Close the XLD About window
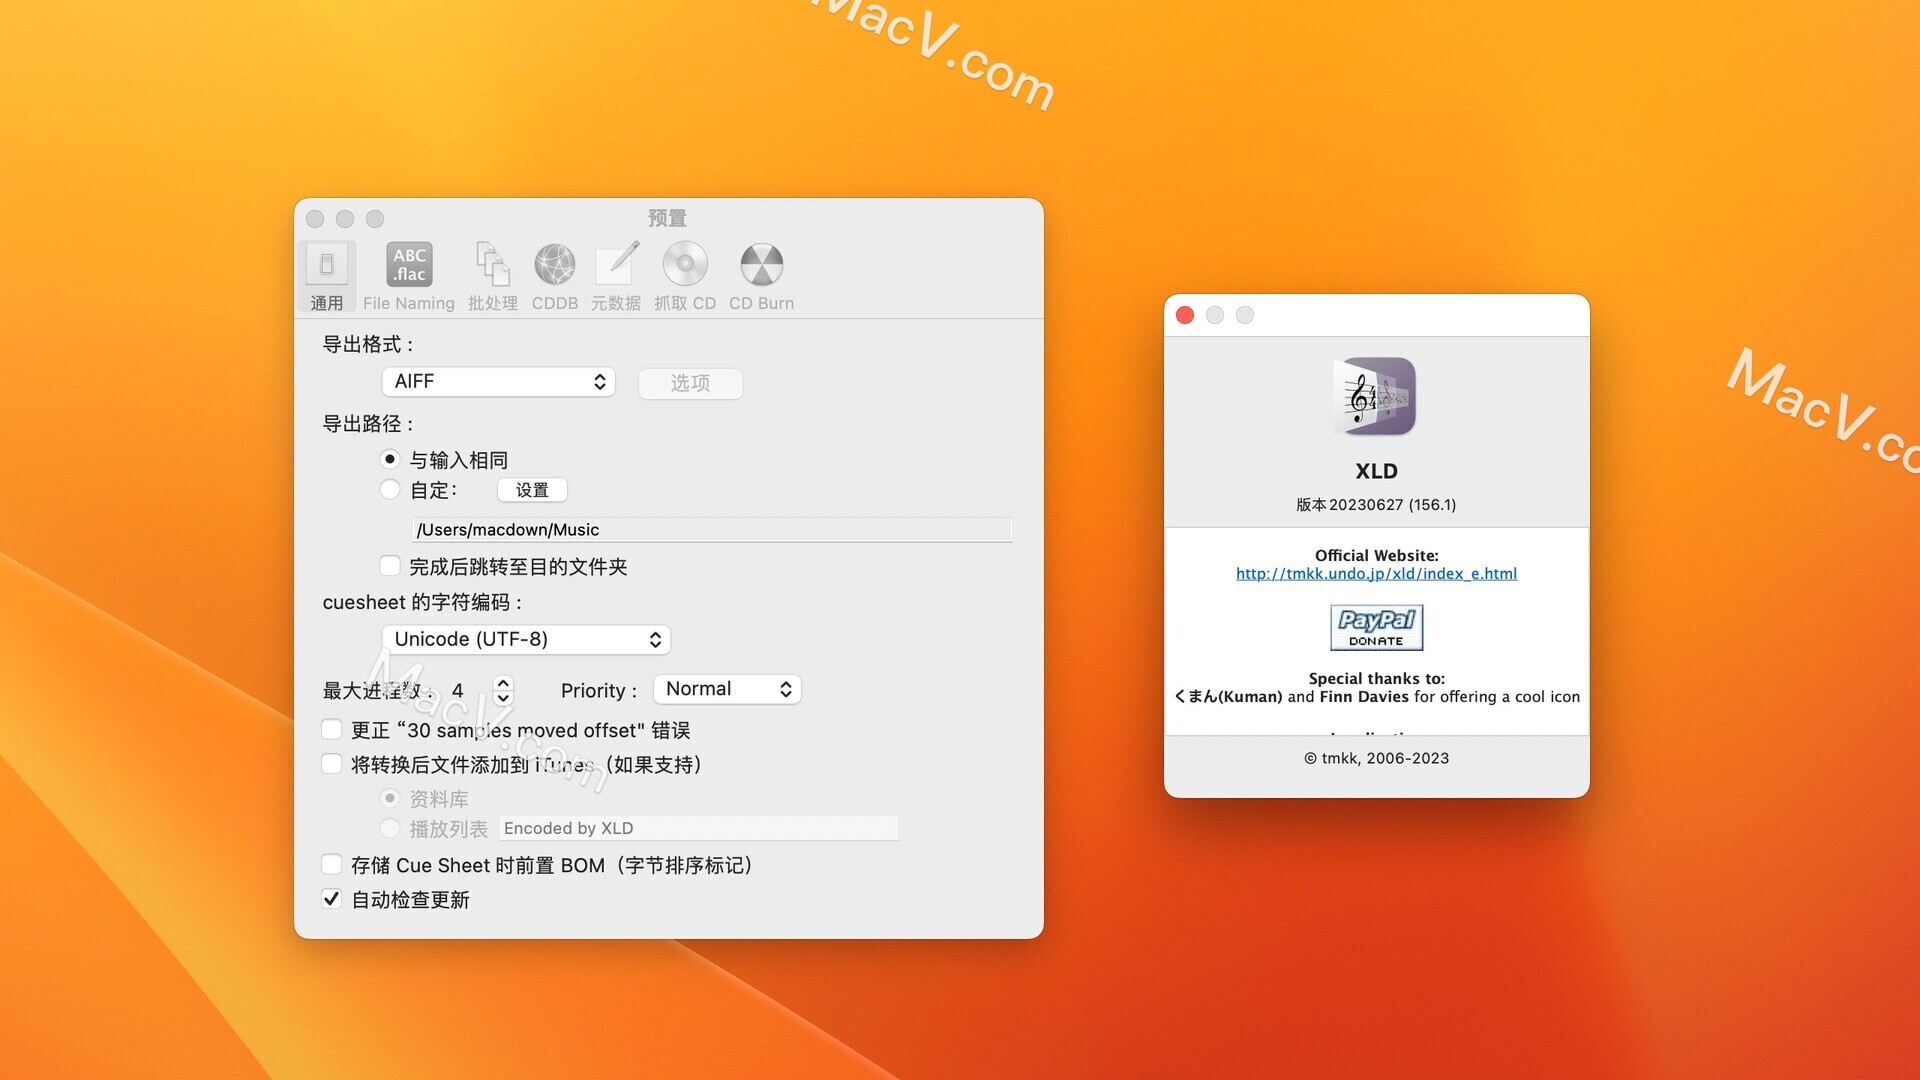This screenshot has width=1920, height=1080. coord(1185,315)
